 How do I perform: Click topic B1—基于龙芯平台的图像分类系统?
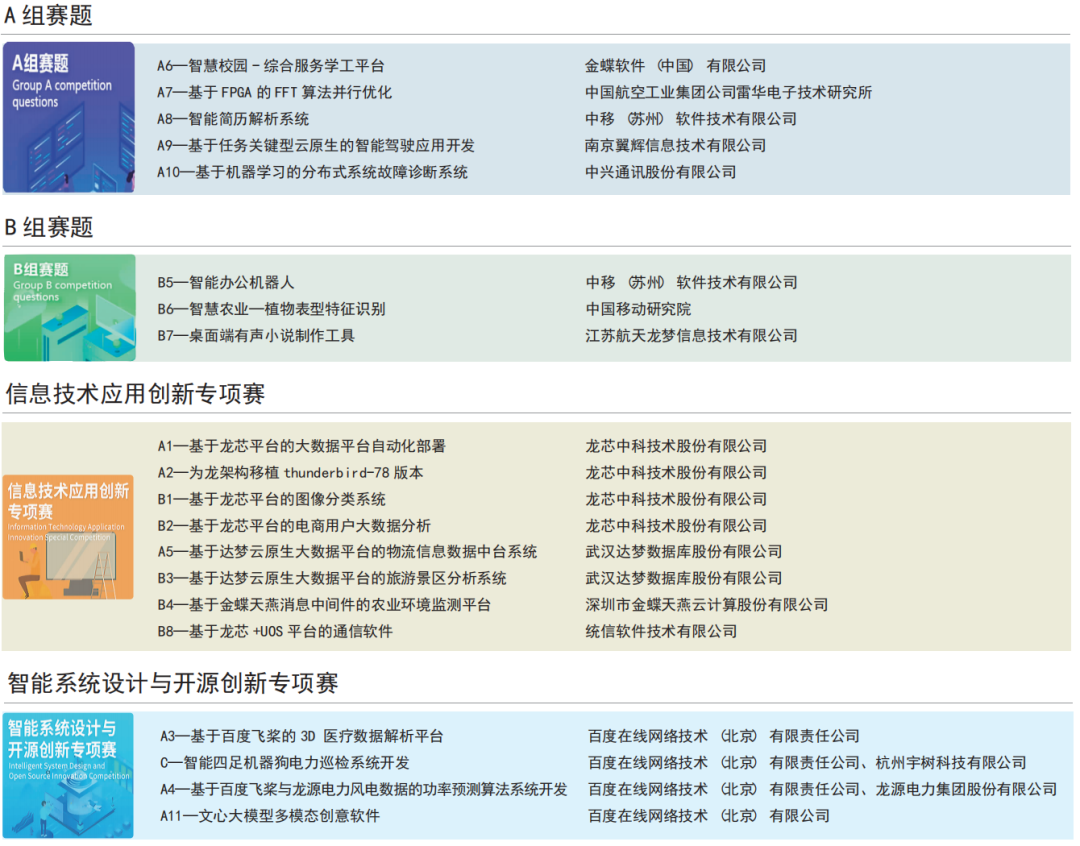tap(271, 499)
